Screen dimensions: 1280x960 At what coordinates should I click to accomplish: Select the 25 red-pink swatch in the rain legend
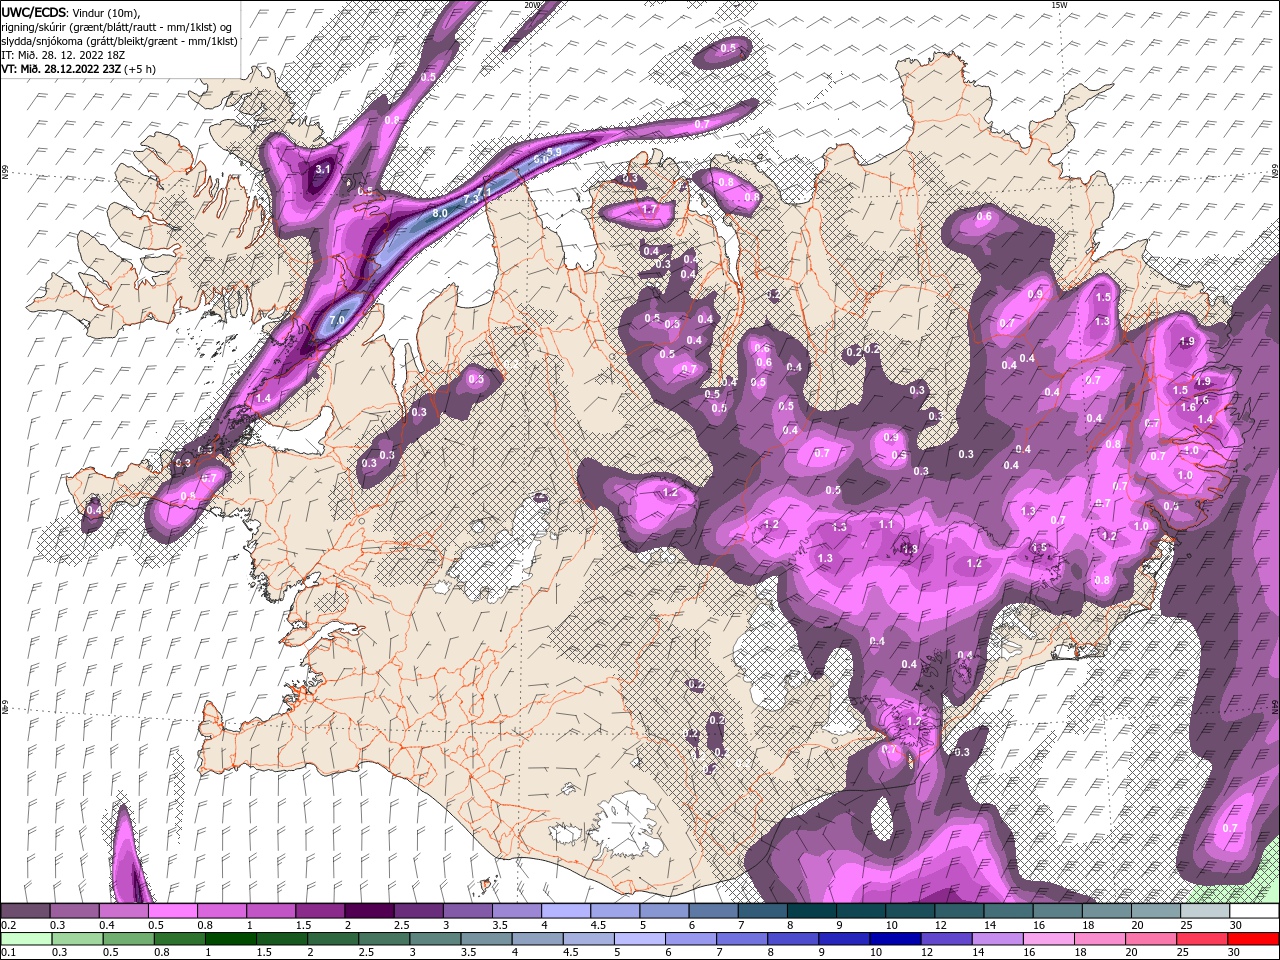pos(1202,938)
